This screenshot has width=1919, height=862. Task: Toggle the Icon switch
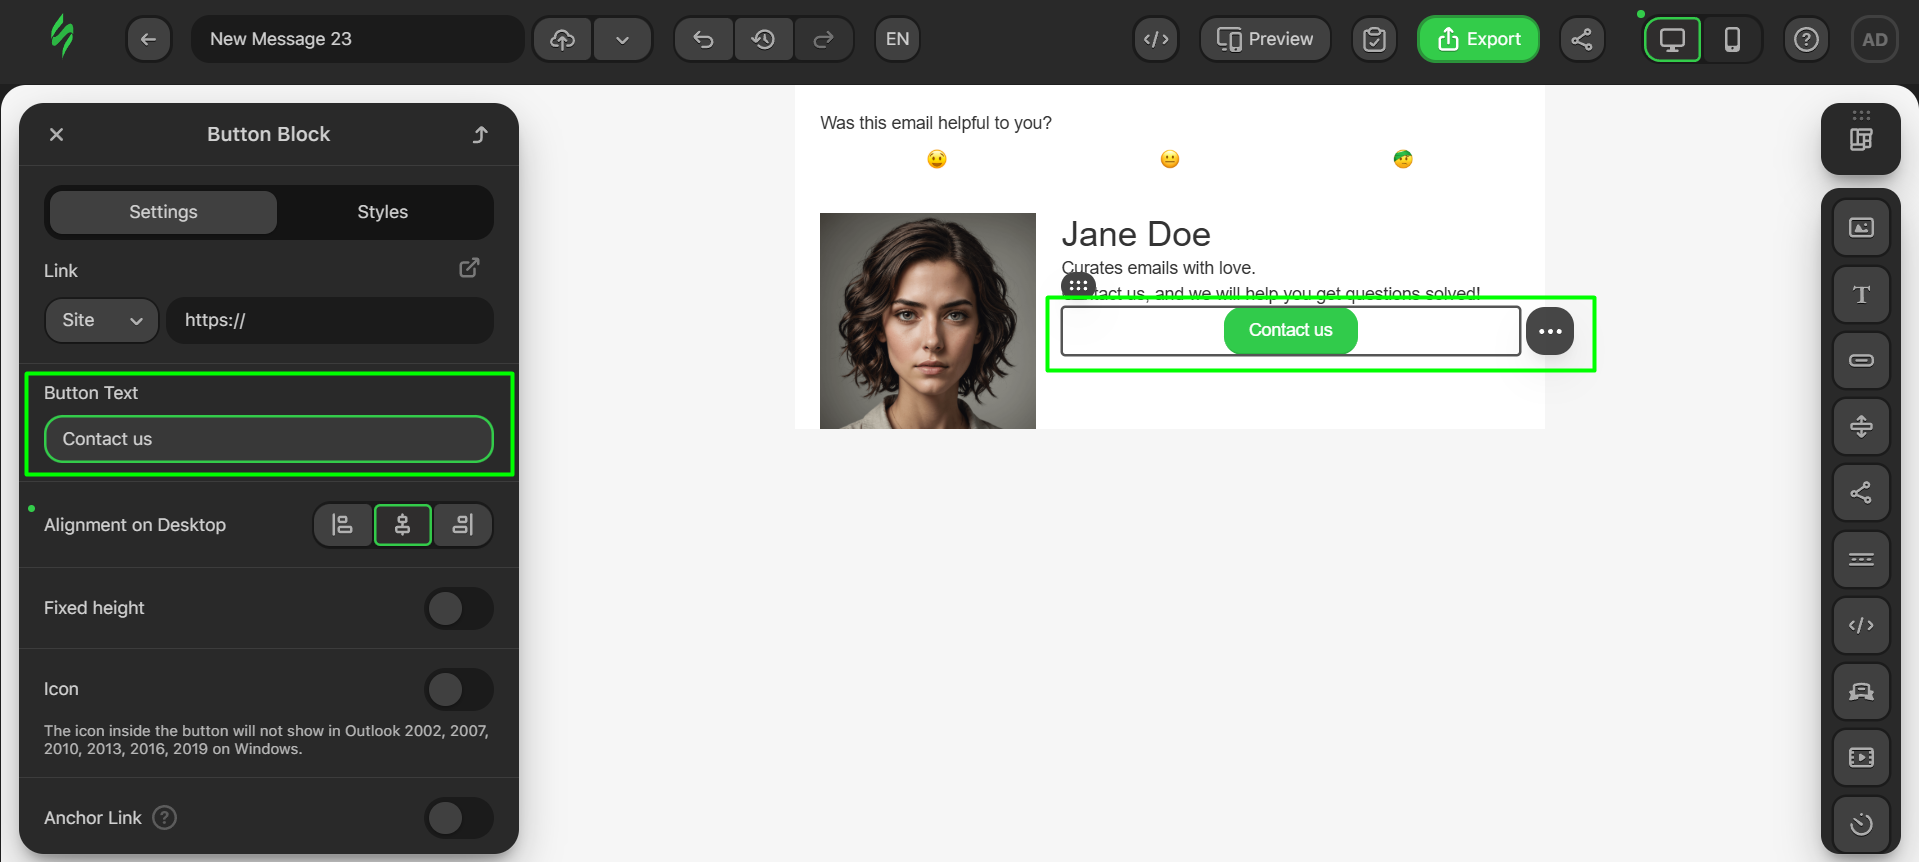pyautogui.click(x=459, y=689)
